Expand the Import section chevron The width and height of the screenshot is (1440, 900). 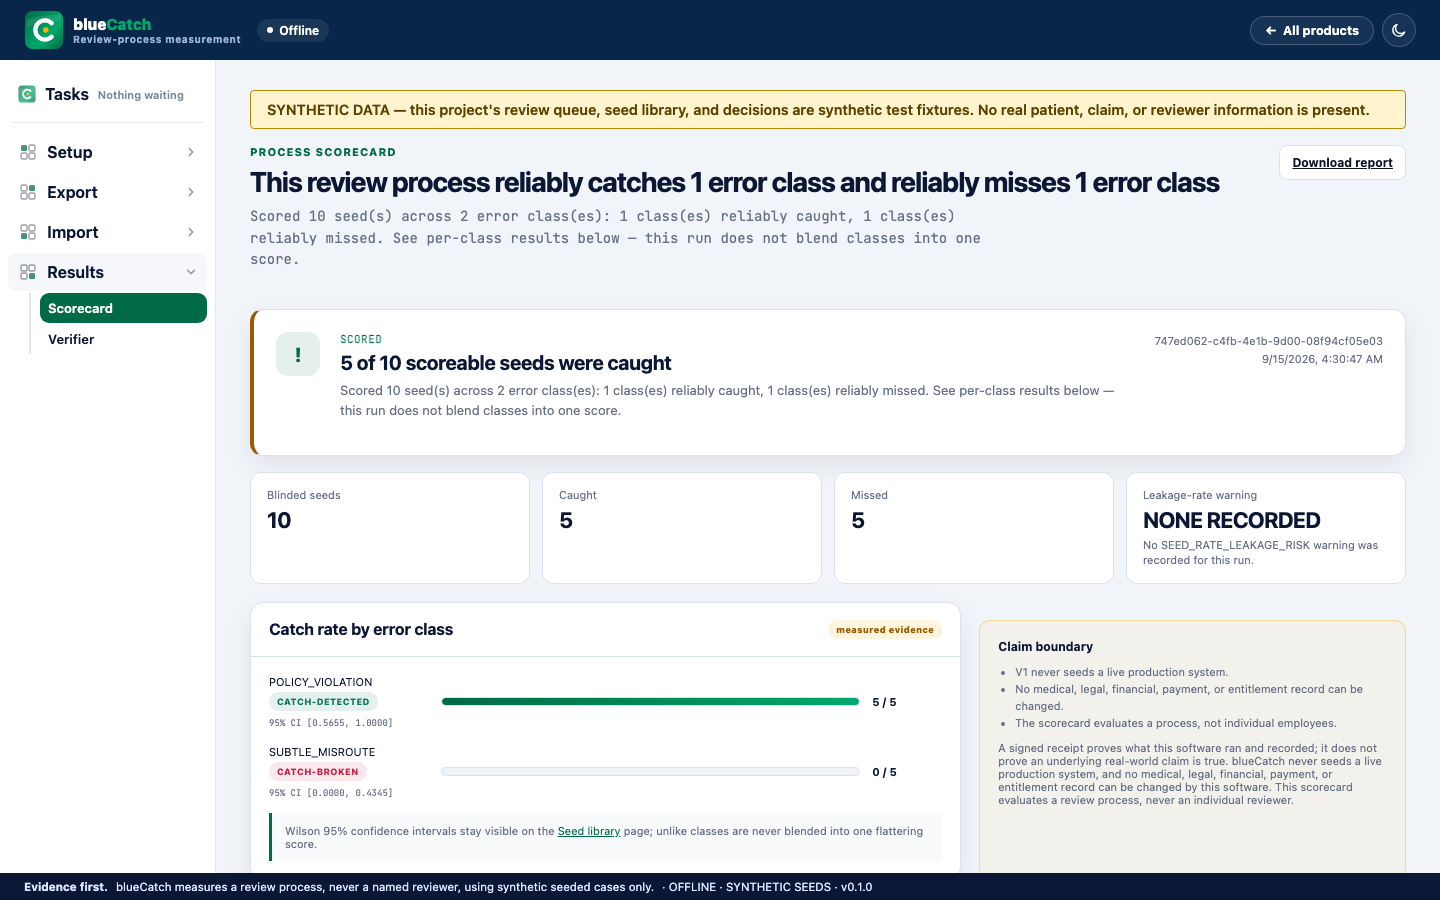(191, 232)
